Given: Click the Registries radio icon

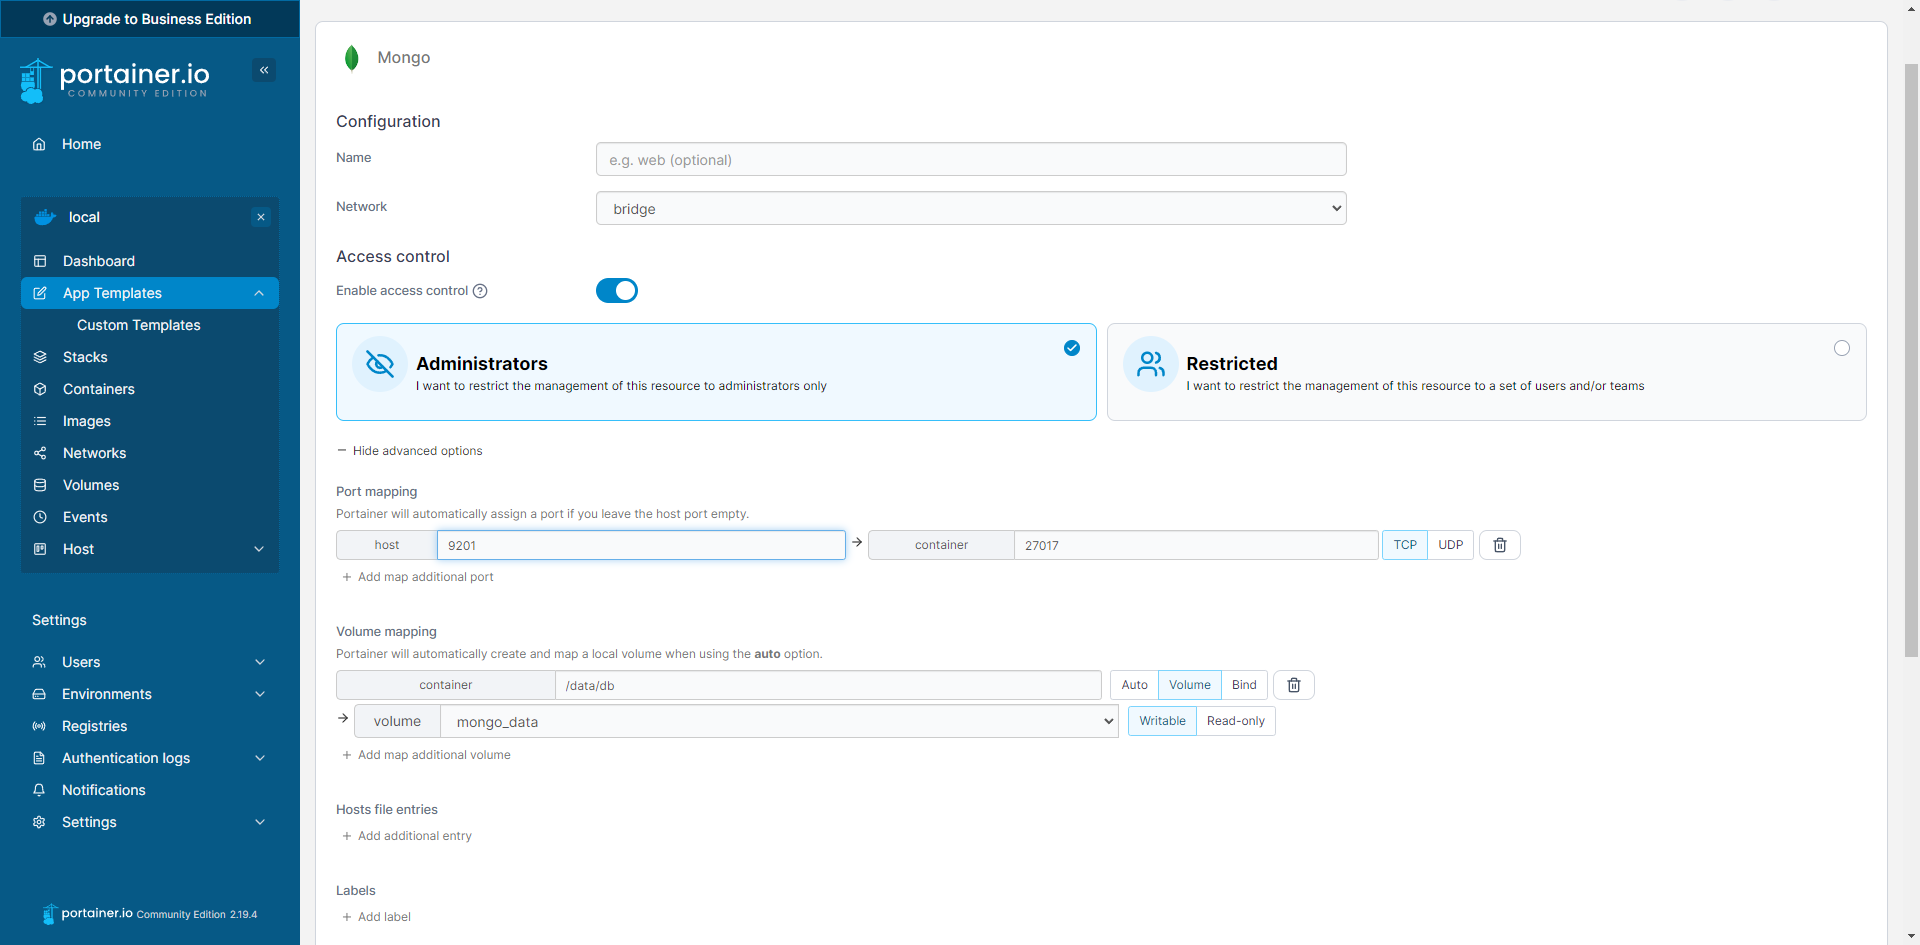Looking at the screenshot, I should point(39,726).
